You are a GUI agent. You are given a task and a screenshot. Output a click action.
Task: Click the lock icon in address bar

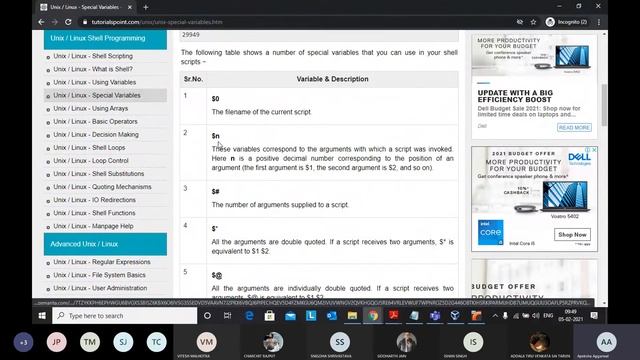(x=85, y=22)
